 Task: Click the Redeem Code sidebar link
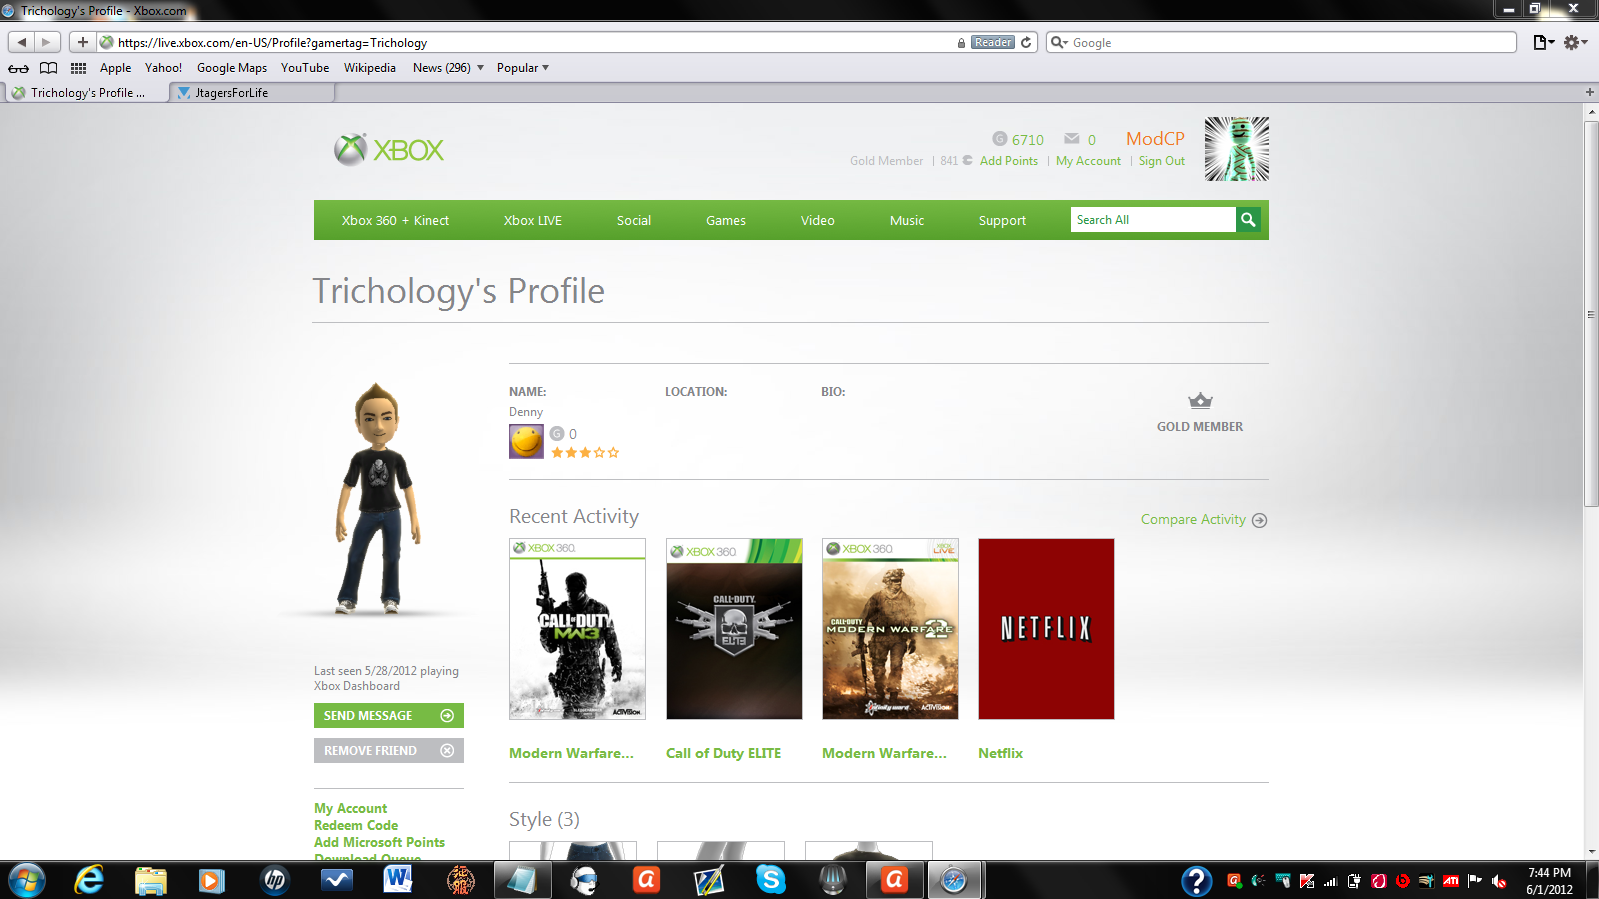coord(356,825)
